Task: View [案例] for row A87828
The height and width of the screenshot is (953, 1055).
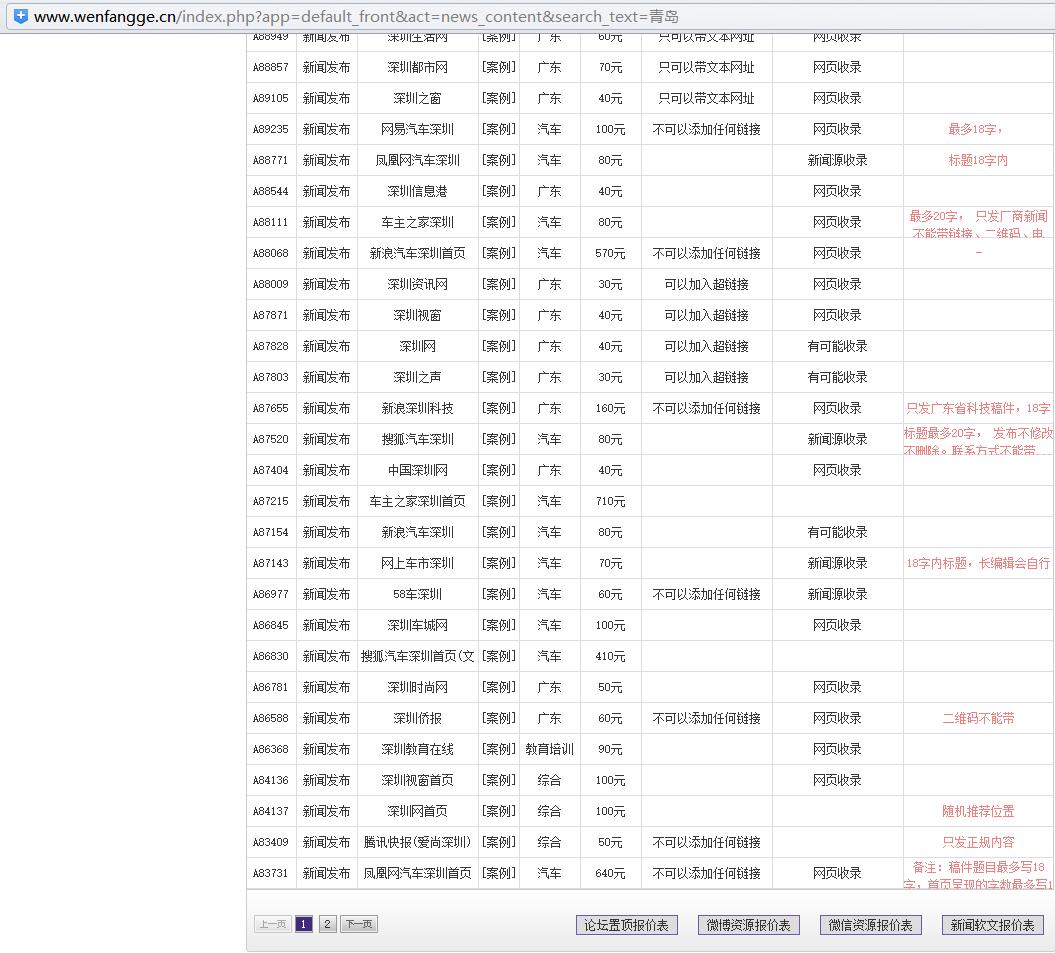Action: click(x=499, y=346)
